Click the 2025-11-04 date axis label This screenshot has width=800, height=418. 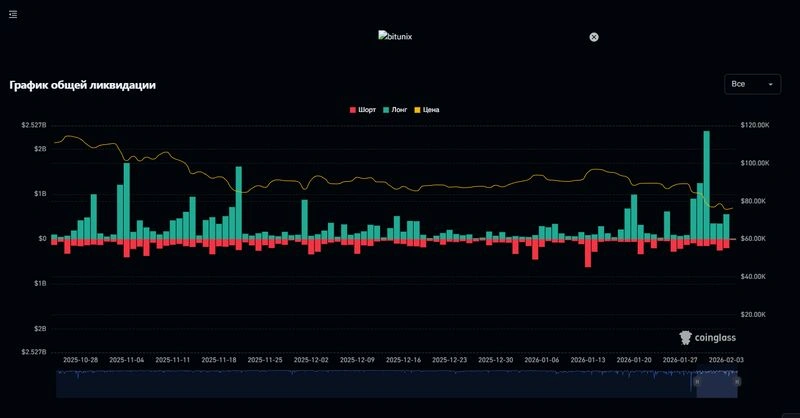127,360
